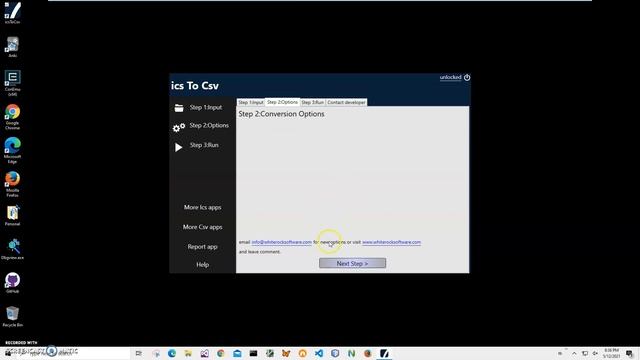
Task: Open Firefox from the taskbar
Action: [368, 353]
